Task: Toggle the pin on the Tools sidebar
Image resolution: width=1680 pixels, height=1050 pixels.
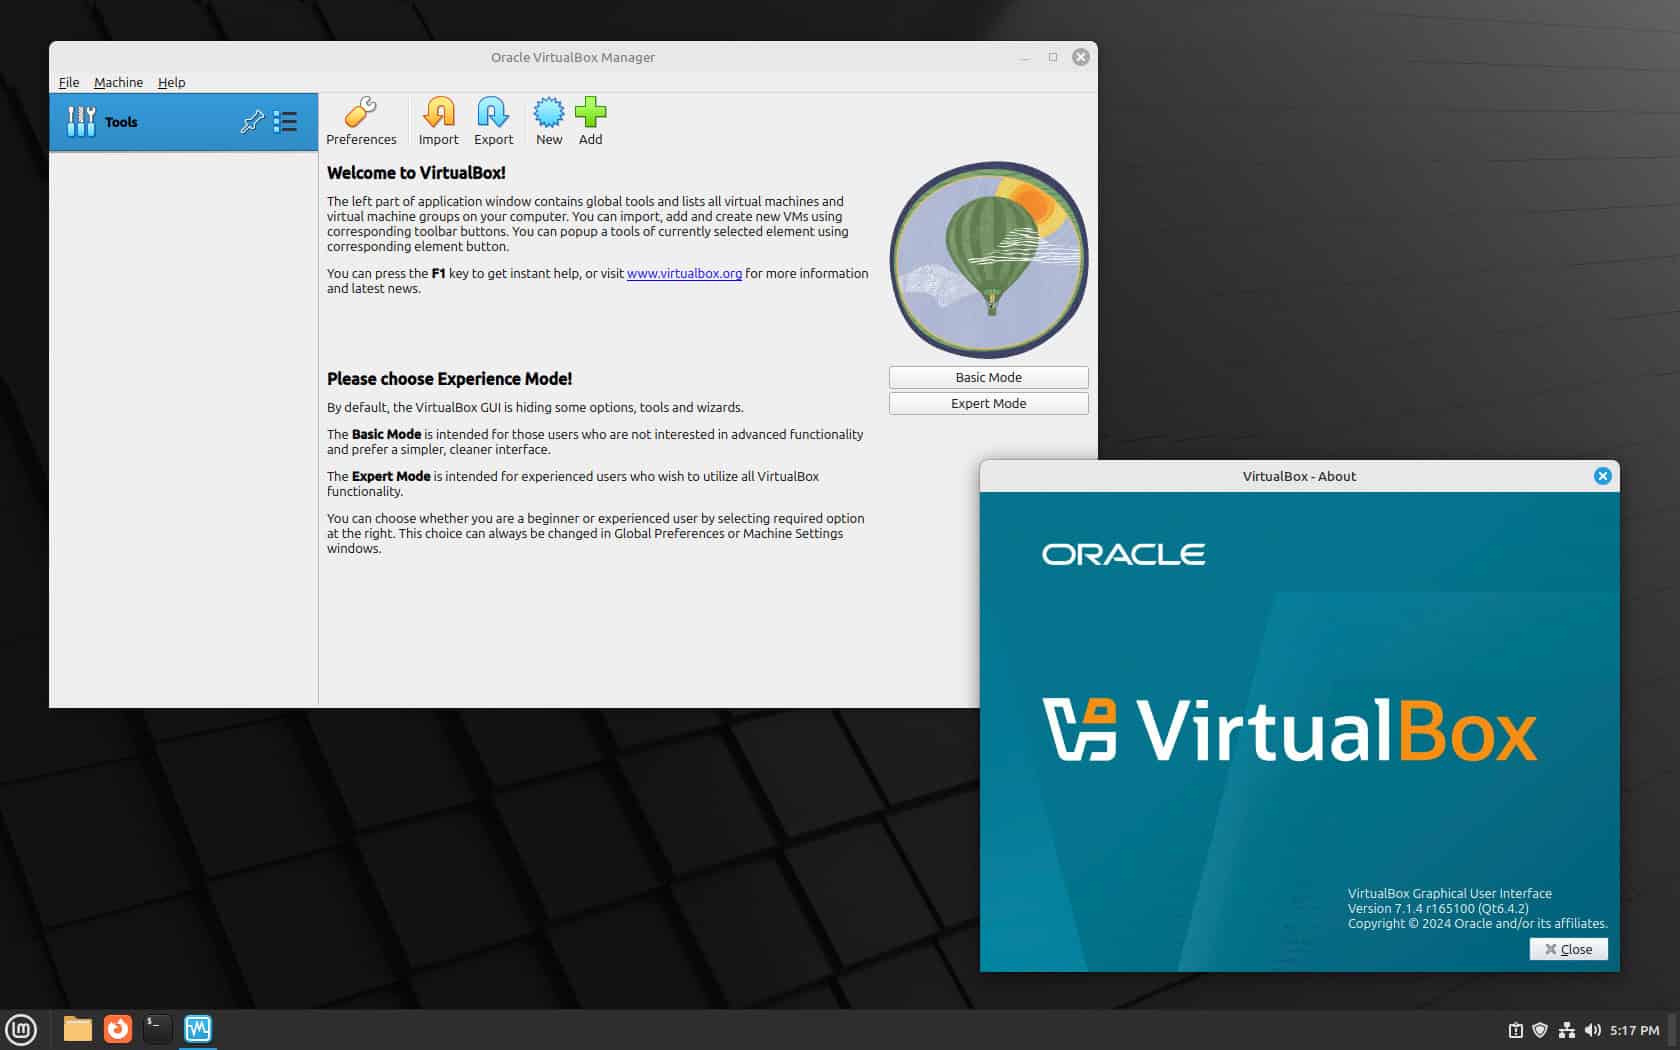Action: (x=252, y=121)
